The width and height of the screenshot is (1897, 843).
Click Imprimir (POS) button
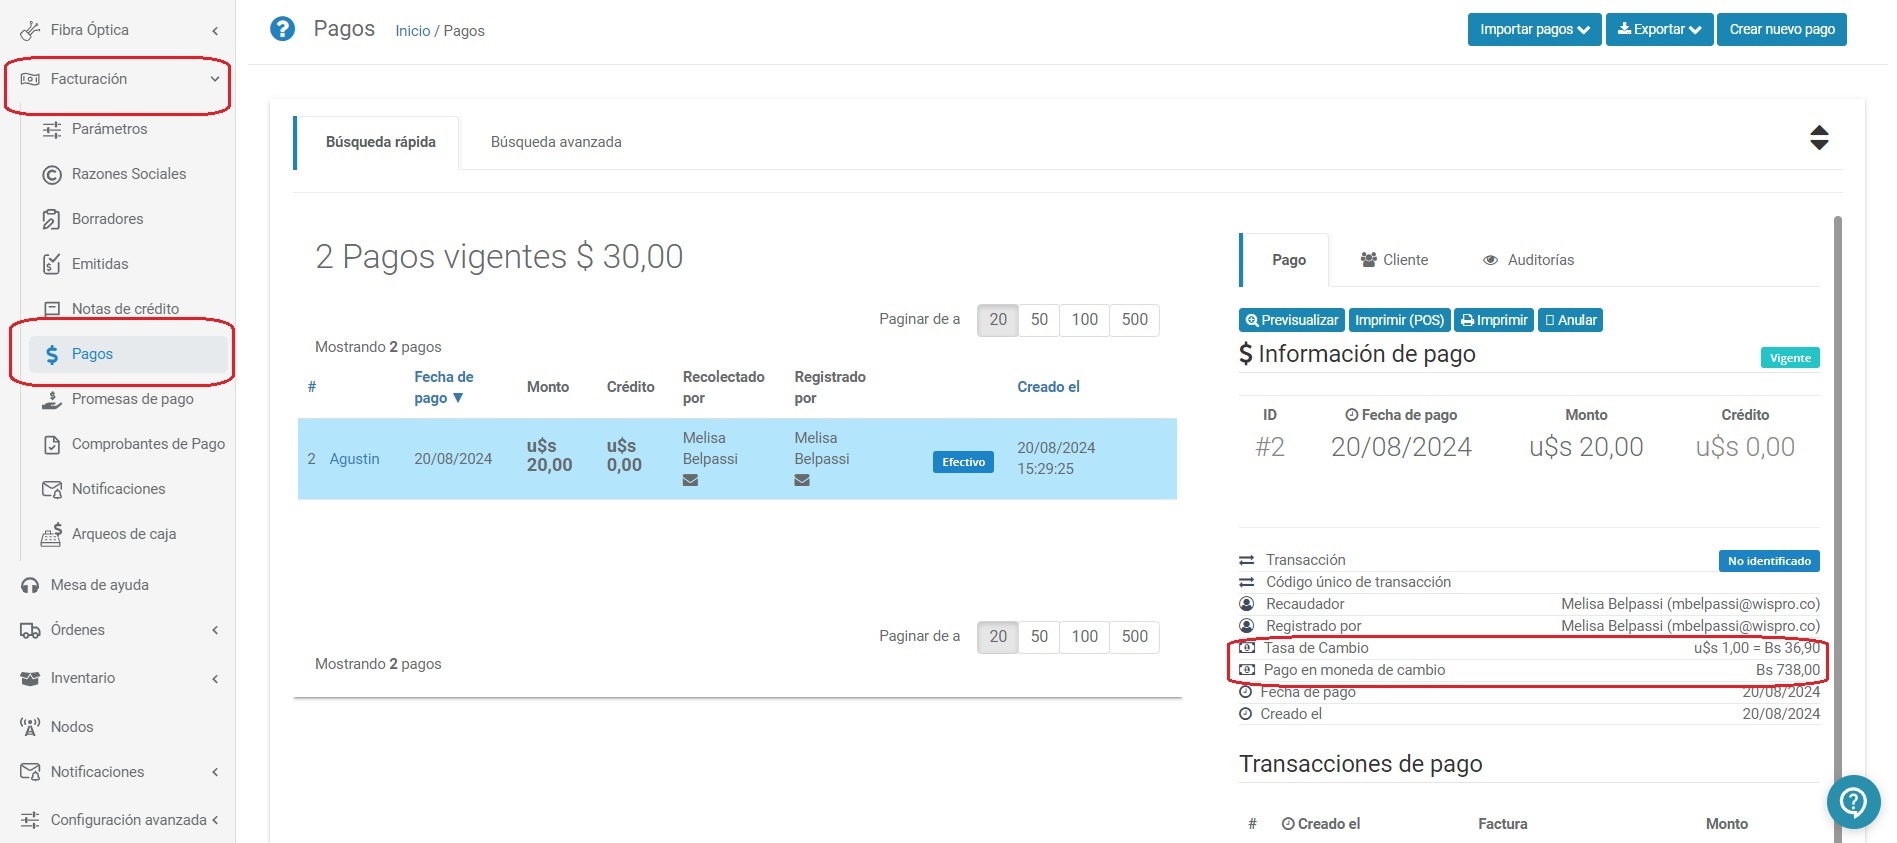(1399, 320)
